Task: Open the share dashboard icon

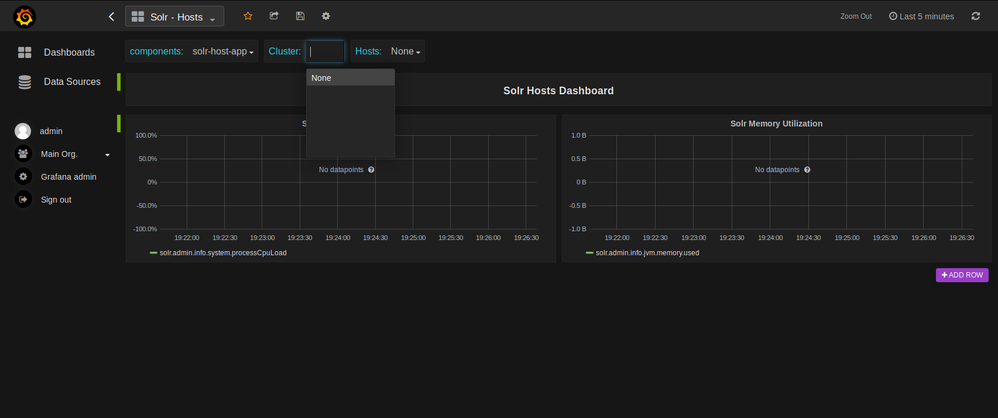Action: [x=274, y=16]
